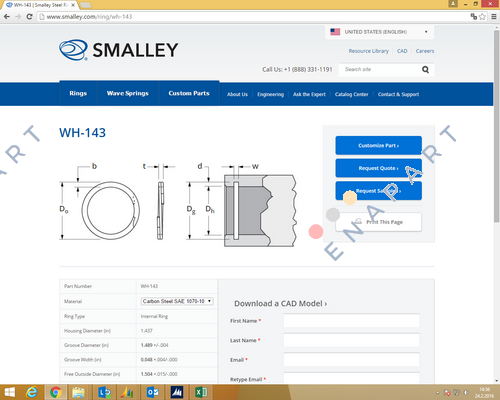Open Excel from the taskbar

[201, 392]
